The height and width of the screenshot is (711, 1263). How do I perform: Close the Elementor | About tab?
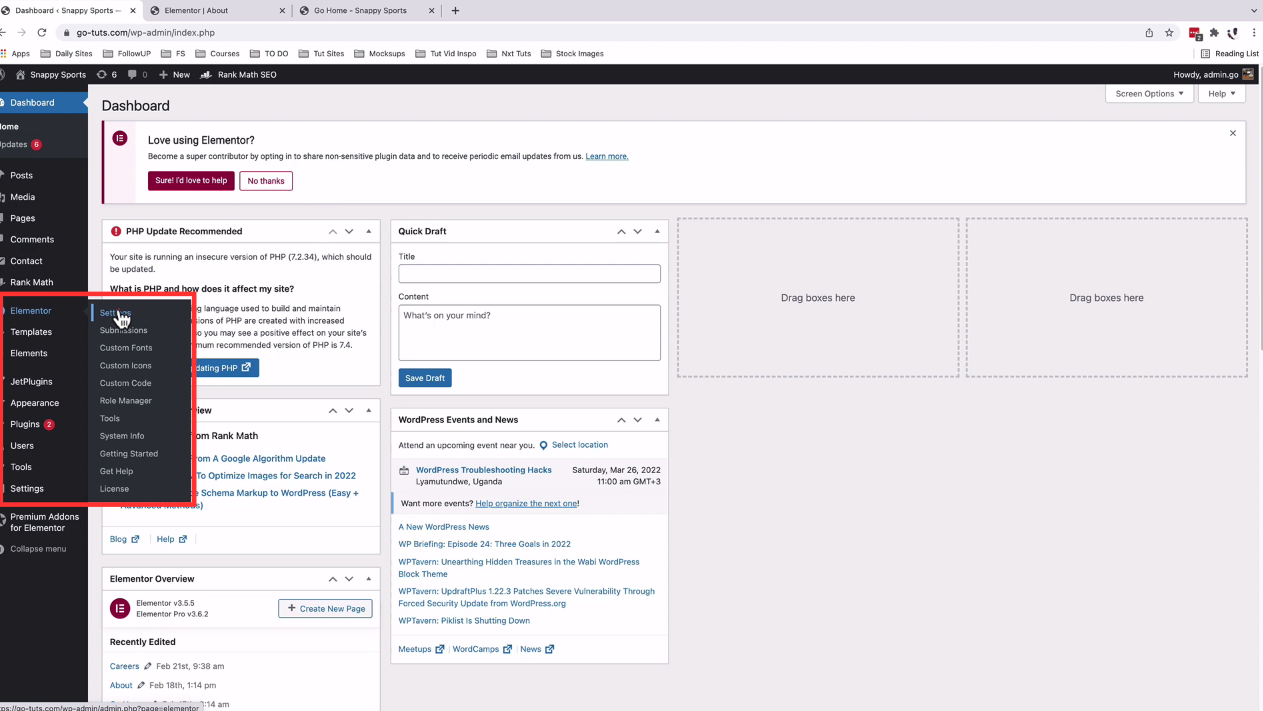[282, 10]
